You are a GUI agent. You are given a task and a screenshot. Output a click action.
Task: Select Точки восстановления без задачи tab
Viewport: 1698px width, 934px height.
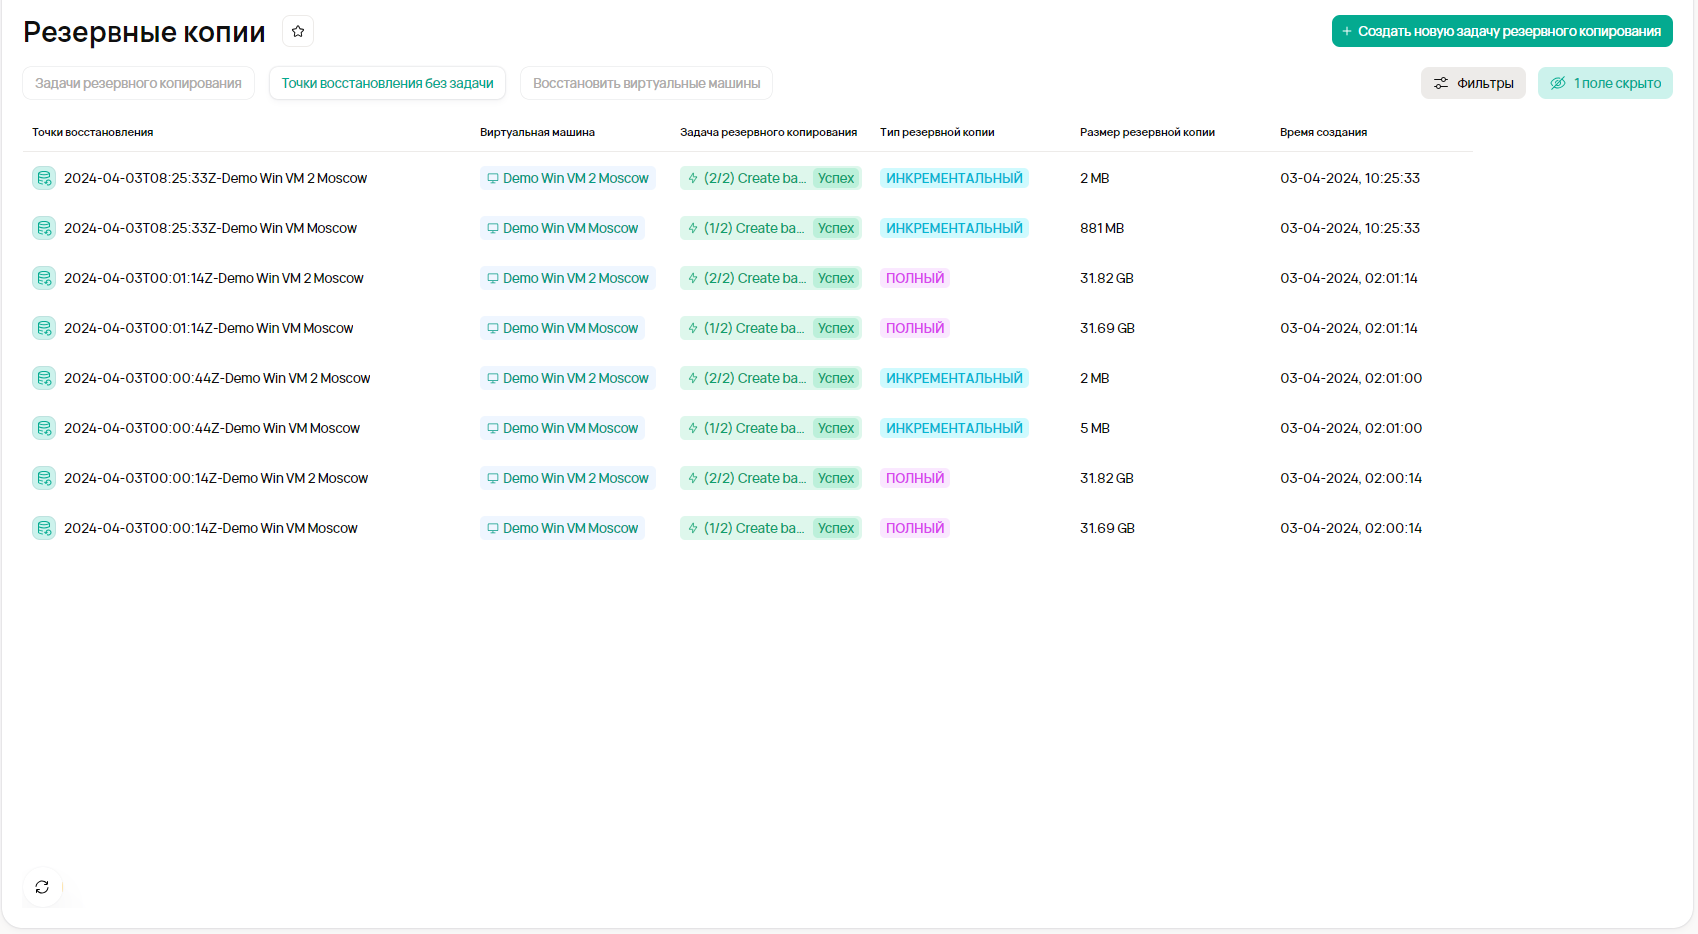[387, 83]
